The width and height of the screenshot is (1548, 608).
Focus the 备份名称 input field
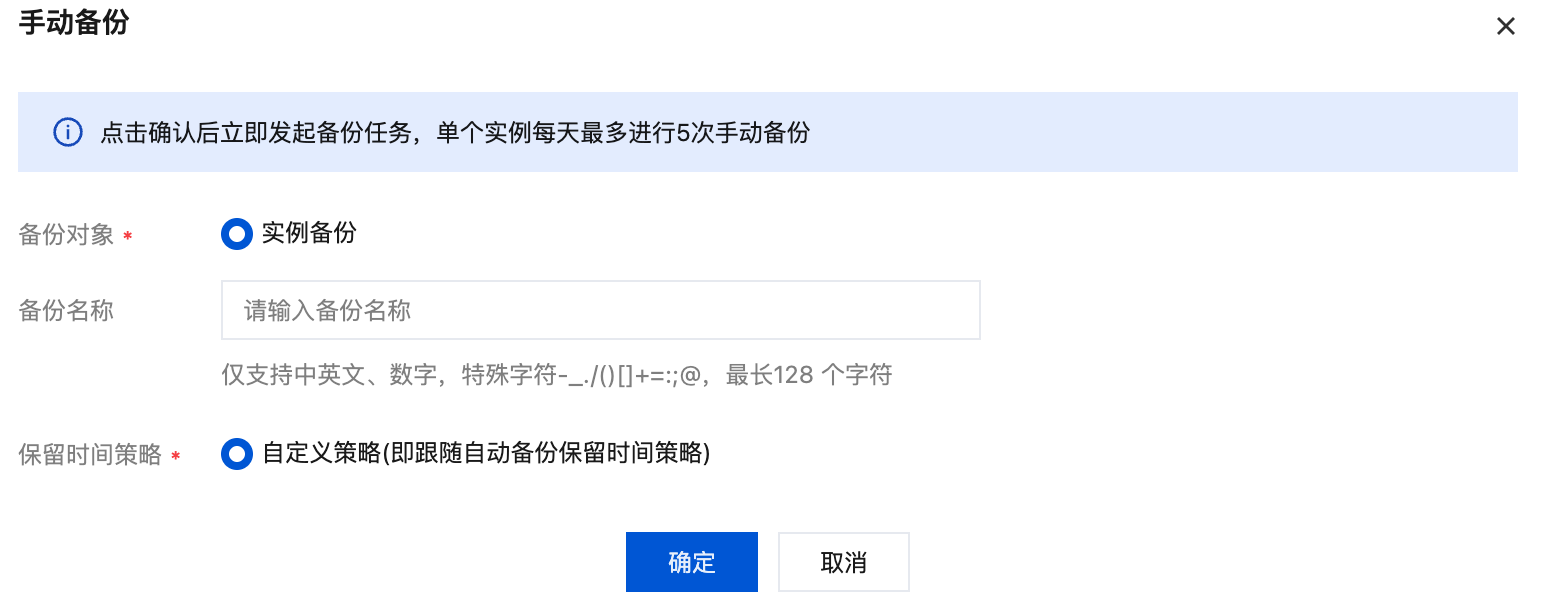click(600, 310)
